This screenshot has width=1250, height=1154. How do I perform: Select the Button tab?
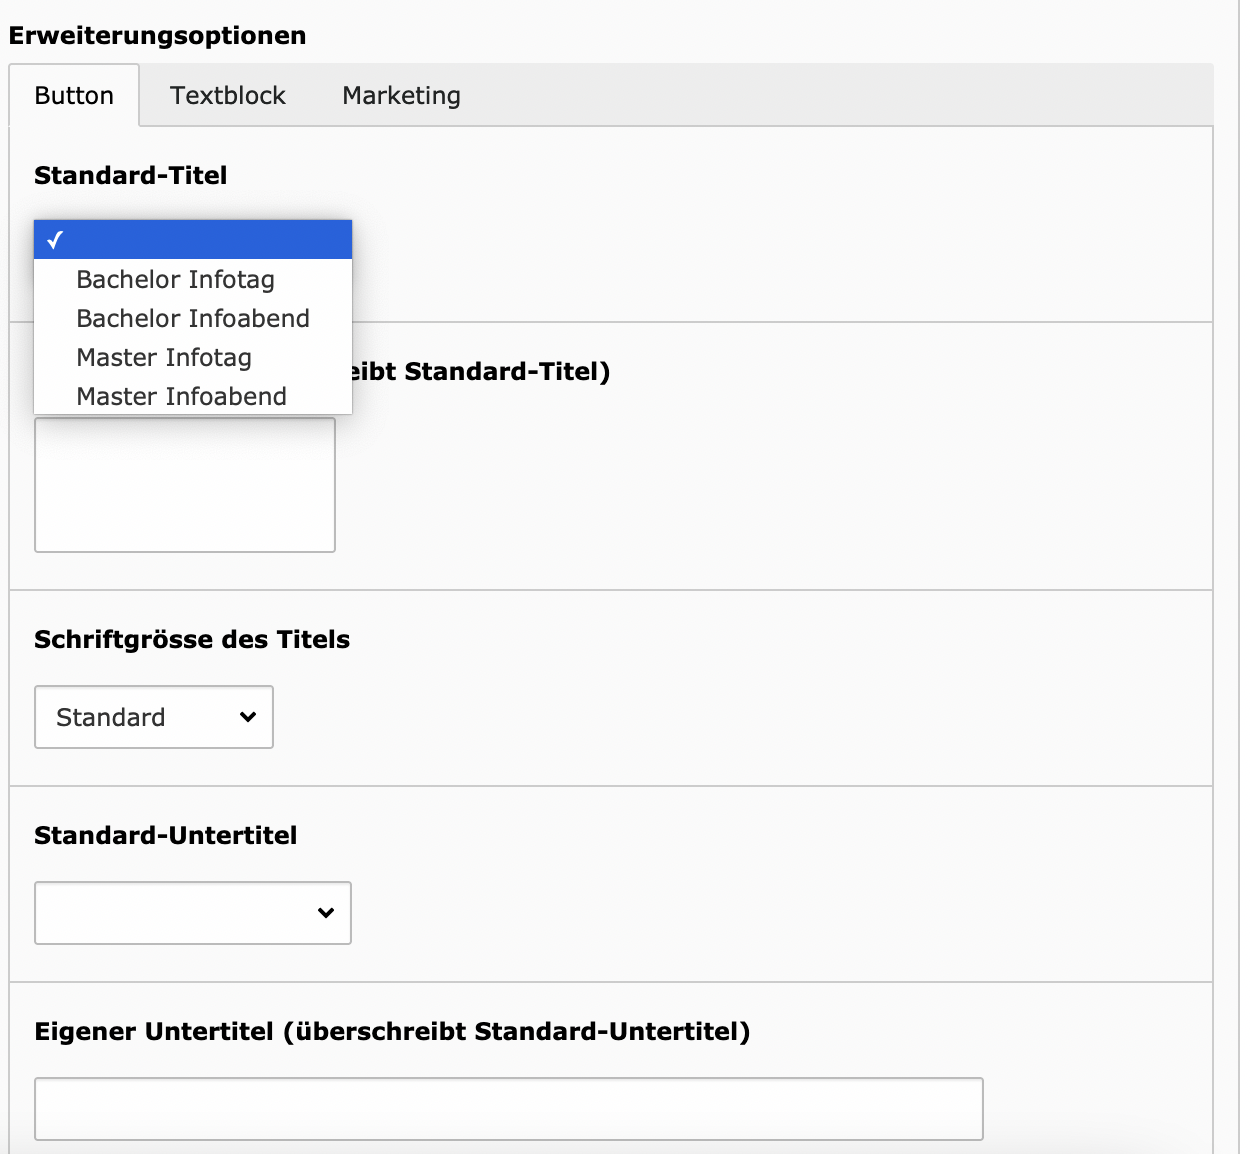74,96
